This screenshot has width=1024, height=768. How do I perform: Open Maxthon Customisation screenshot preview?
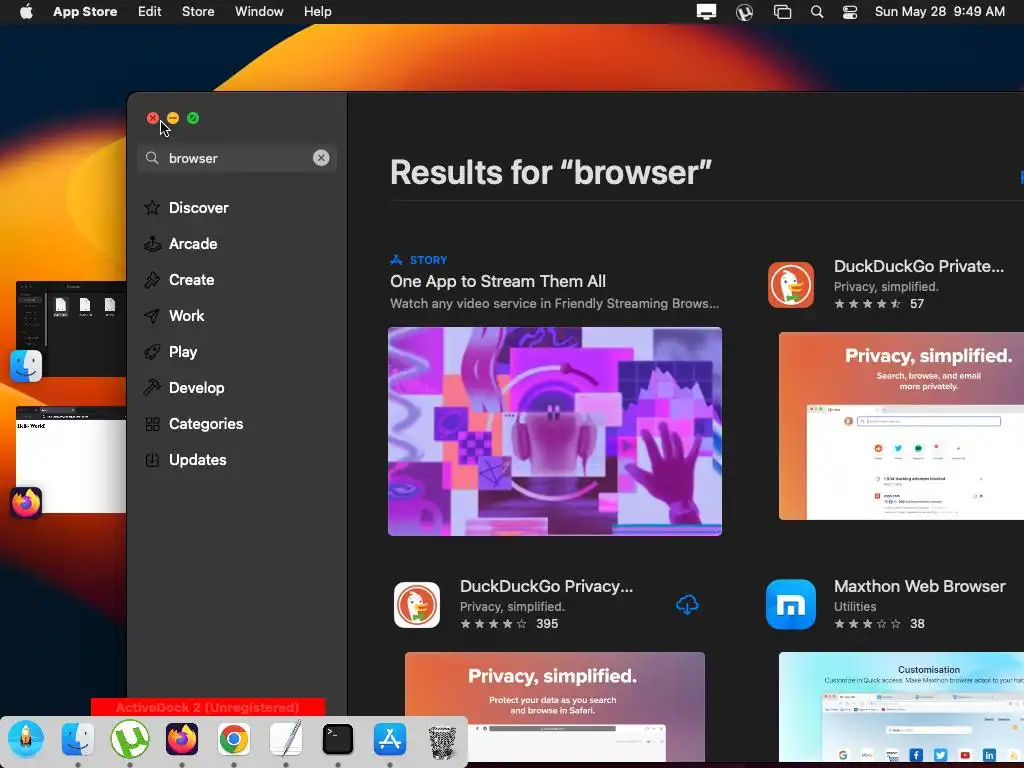901,707
